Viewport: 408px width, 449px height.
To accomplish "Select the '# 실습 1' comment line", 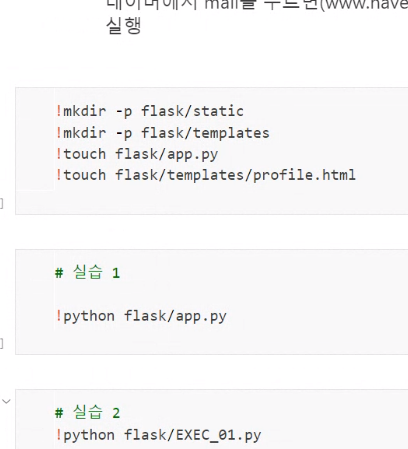I will [87, 272].
